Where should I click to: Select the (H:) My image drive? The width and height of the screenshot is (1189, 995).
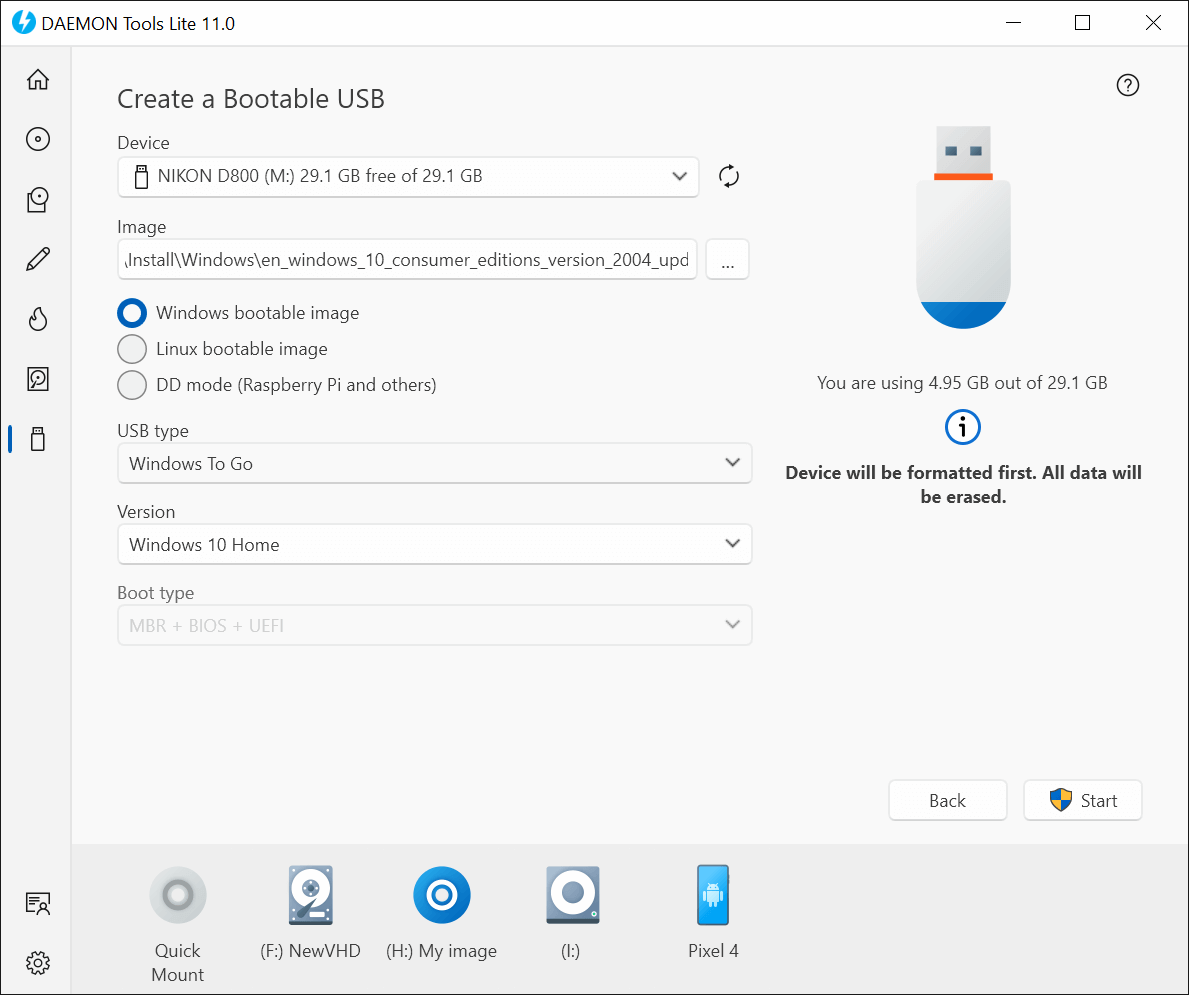click(441, 895)
